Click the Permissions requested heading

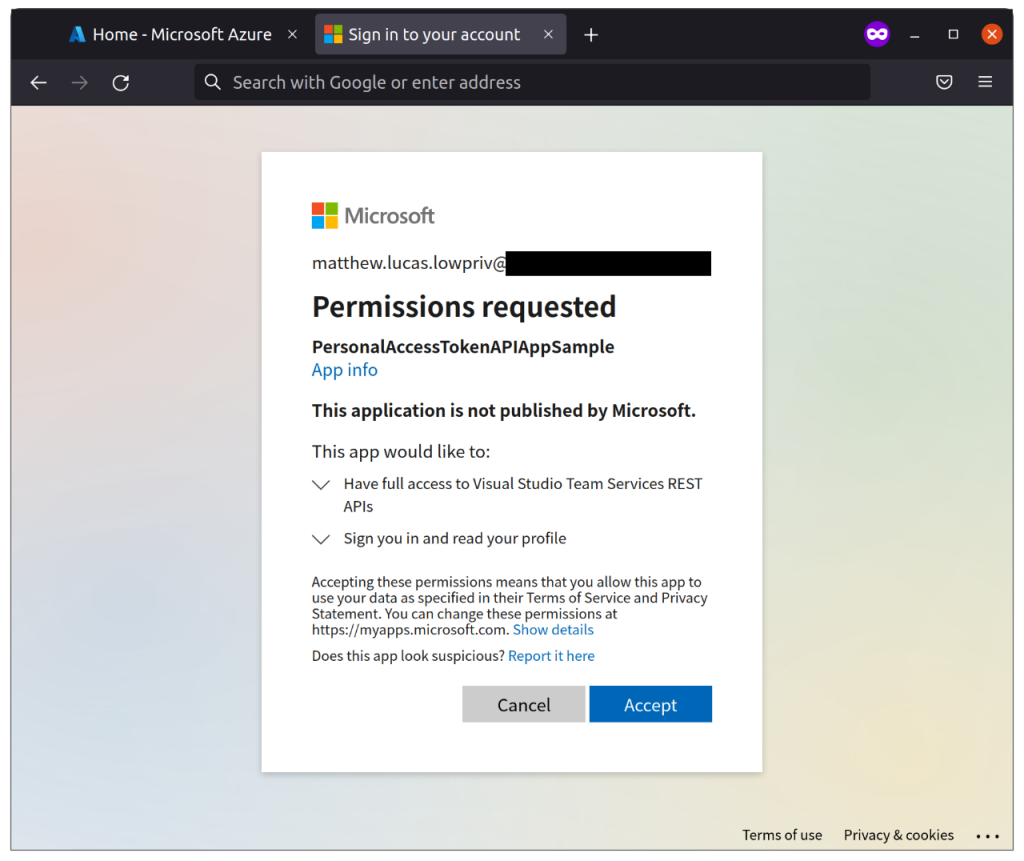coord(464,307)
